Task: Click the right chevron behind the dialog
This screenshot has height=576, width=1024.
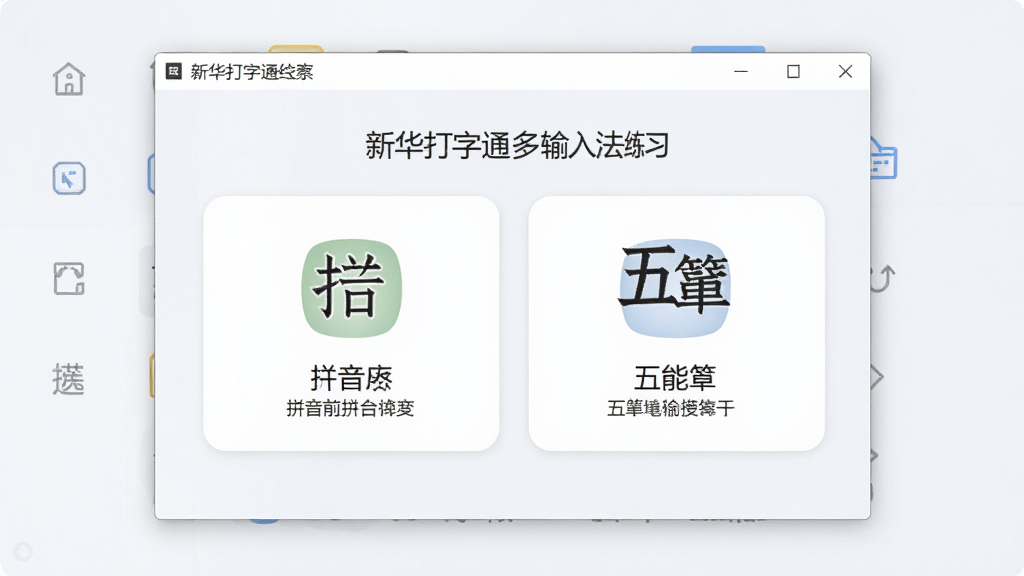Action: point(877,377)
